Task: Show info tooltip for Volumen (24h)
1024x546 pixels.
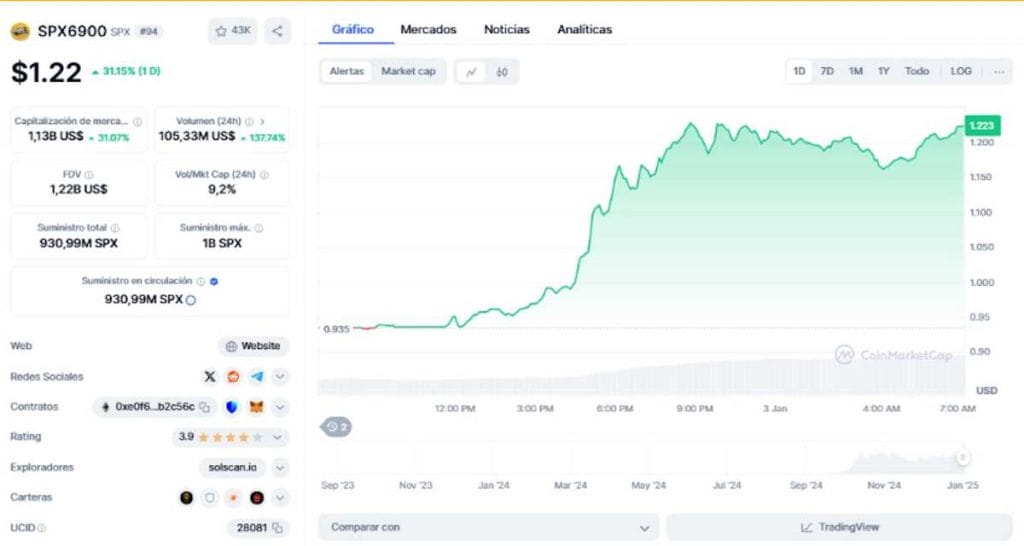Action: (249, 121)
